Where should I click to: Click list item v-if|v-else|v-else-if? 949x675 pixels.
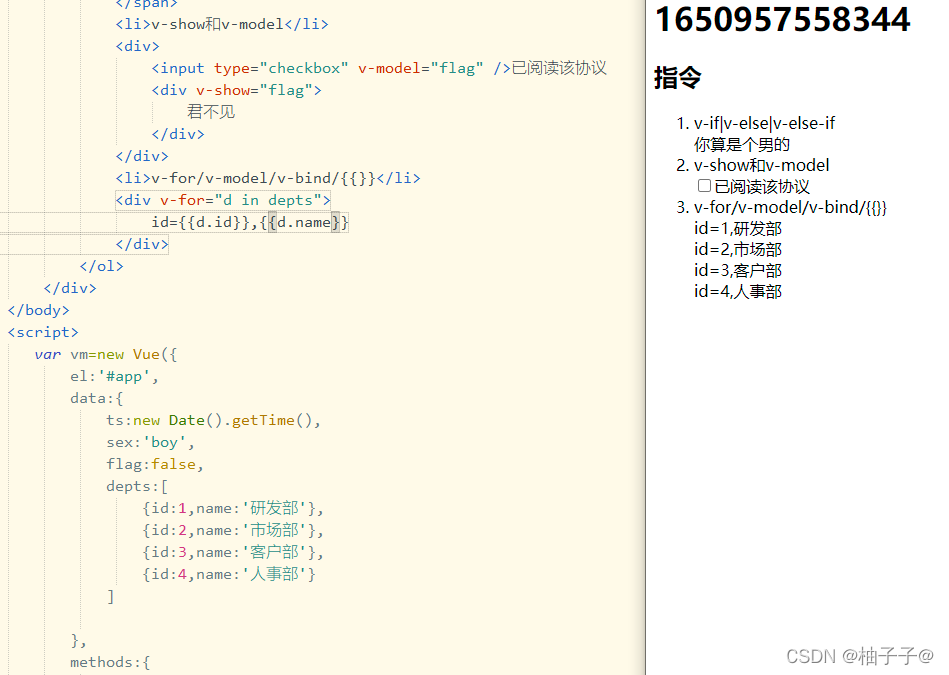coord(764,123)
